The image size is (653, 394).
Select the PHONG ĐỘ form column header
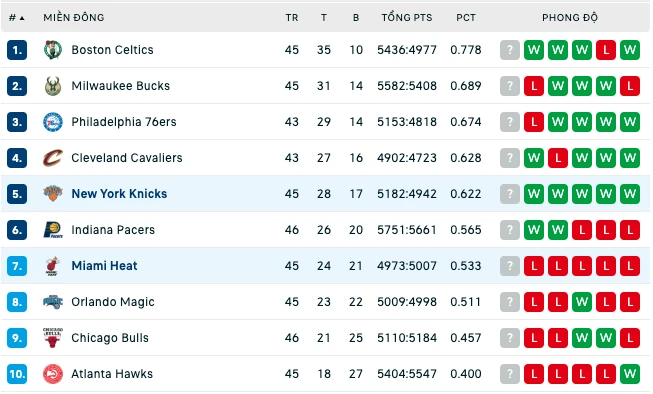pos(570,17)
